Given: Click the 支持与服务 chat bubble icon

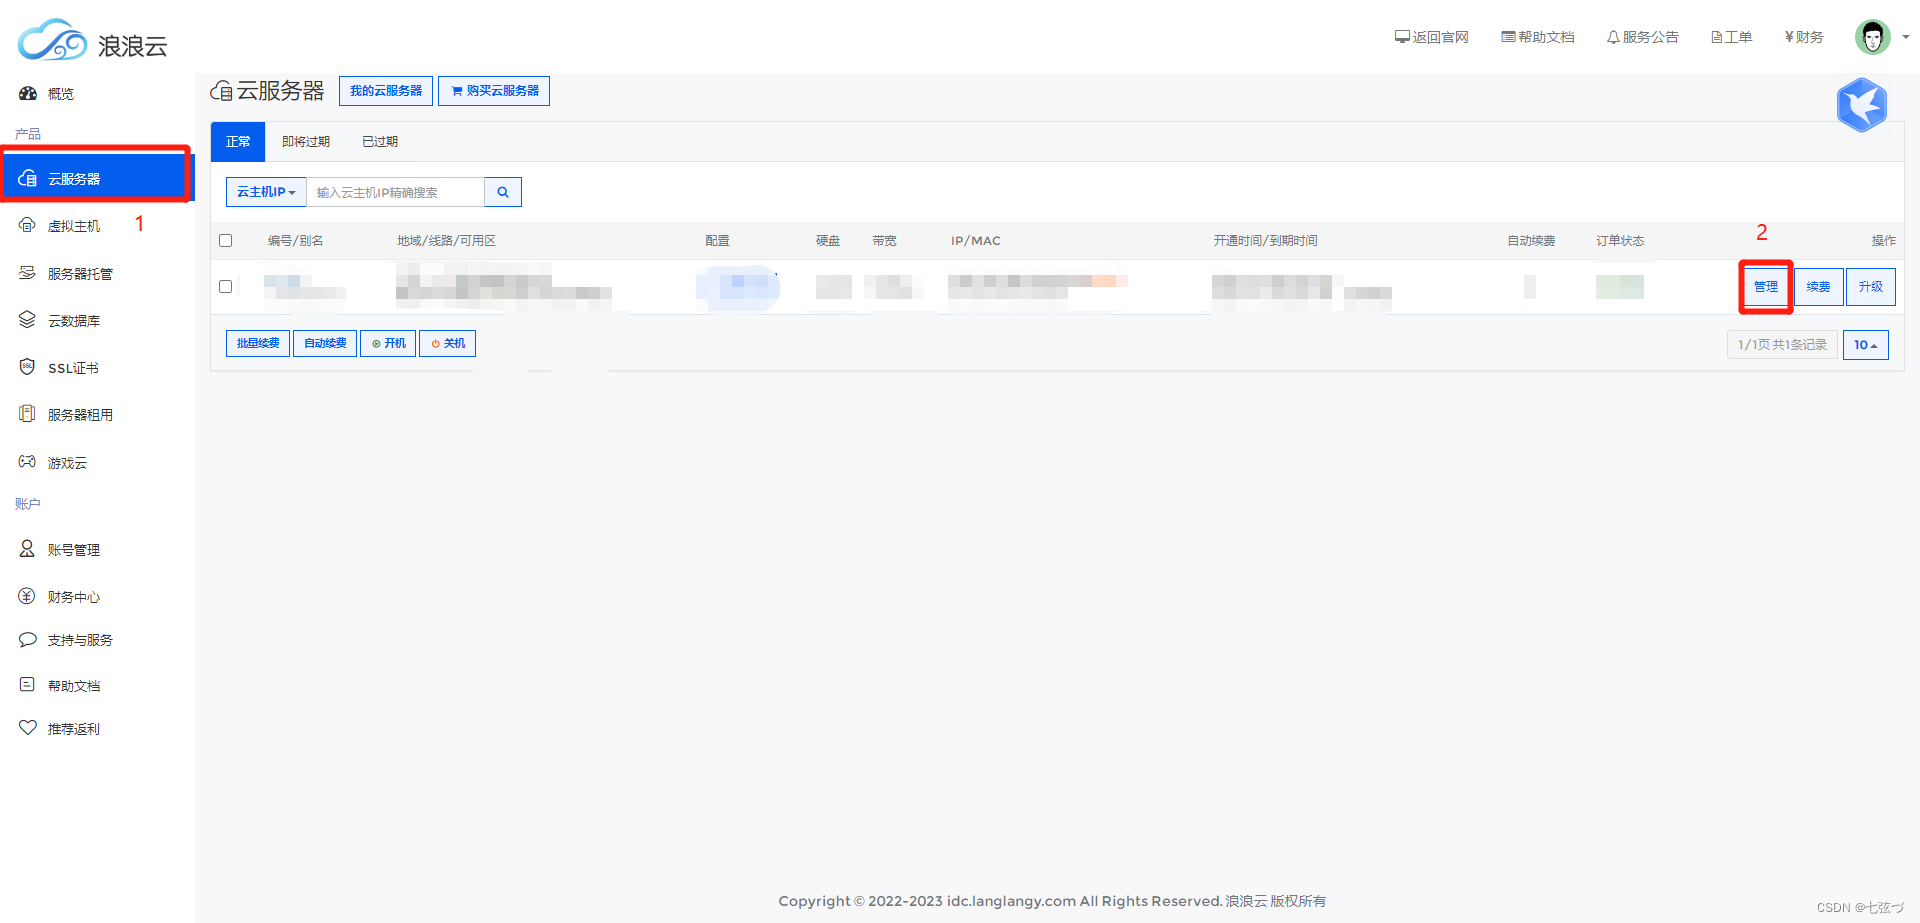Looking at the screenshot, I should click(x=28, y=639).
